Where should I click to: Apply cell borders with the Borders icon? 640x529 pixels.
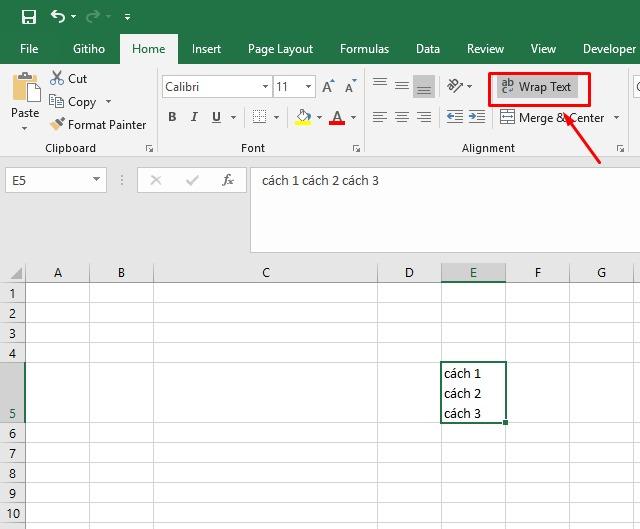click(x=260, y=117)
